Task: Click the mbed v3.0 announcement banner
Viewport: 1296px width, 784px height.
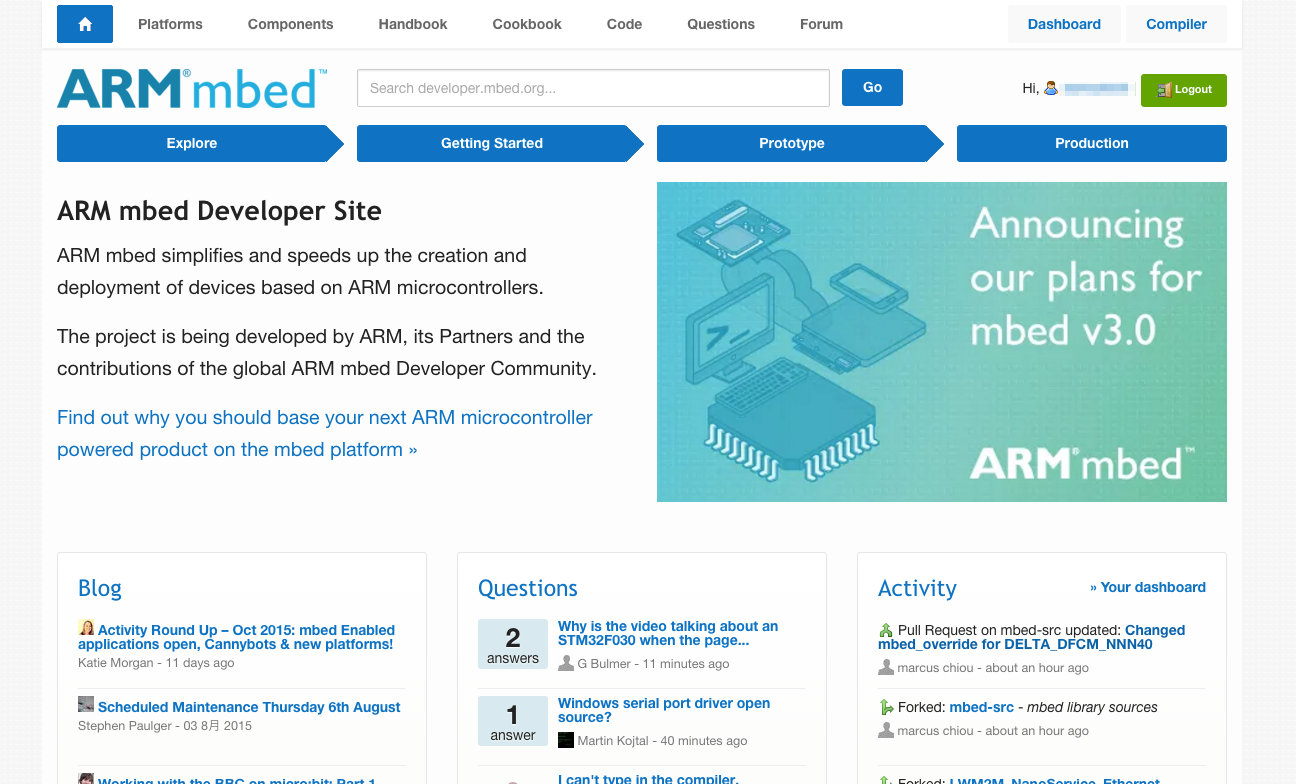Action: pyautogui.click(x=941, y=341)
